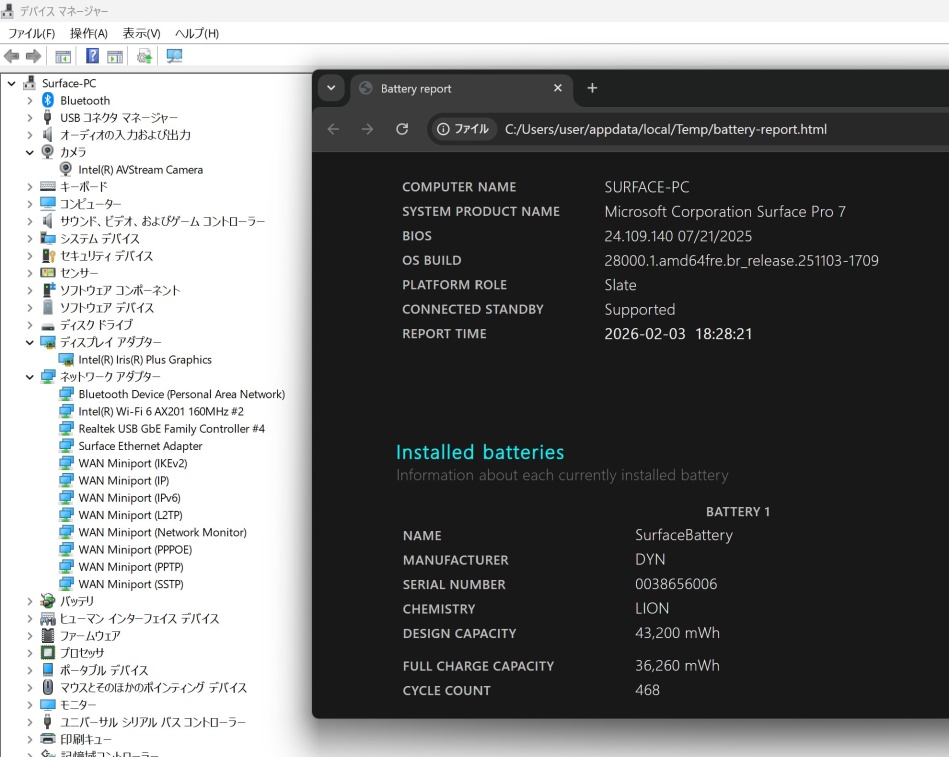Collapse the カメラ device category
949x757 pixels.
point(30,152)
